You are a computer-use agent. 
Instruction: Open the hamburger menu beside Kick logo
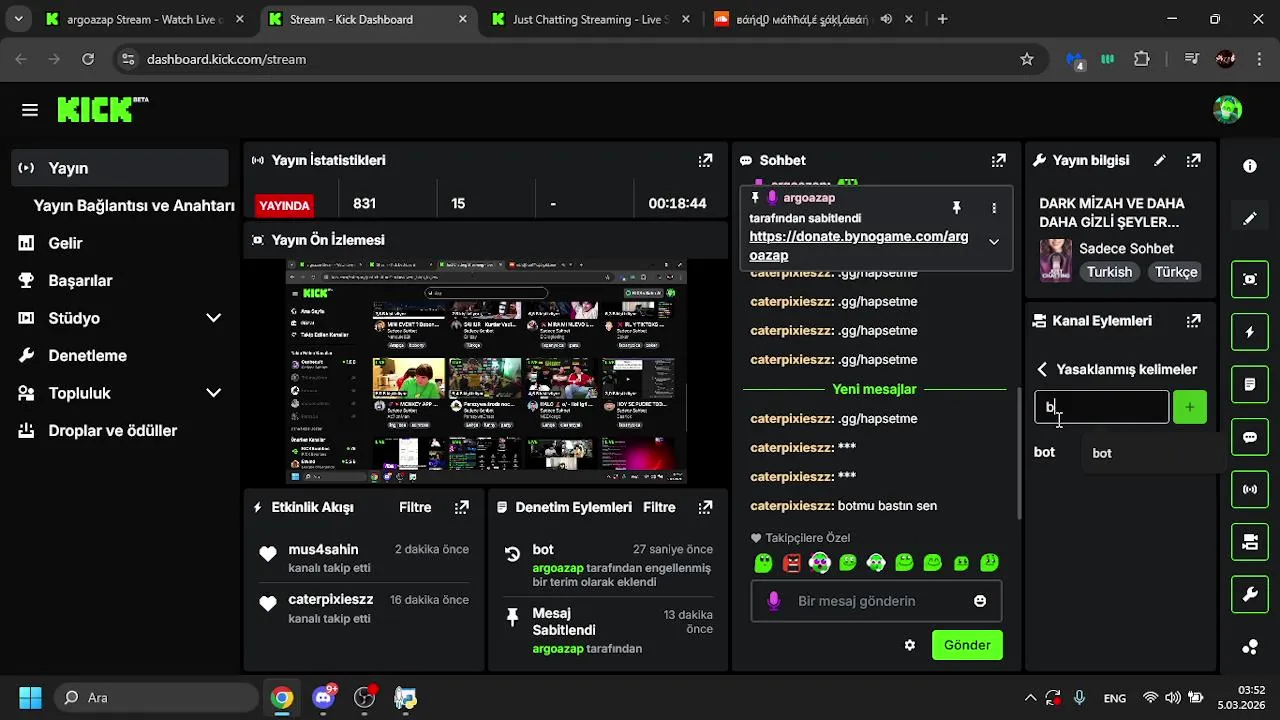coord(30,110)
